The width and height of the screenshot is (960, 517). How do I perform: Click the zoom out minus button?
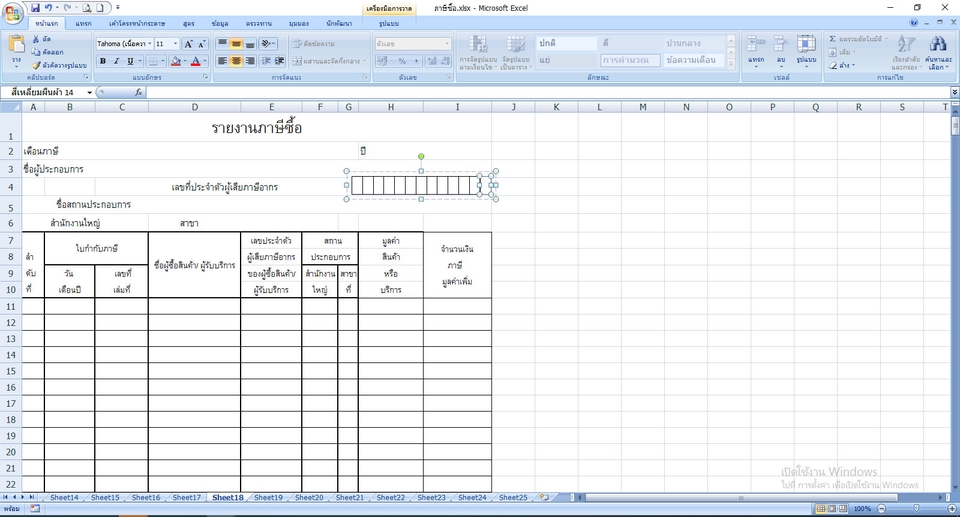pos(882,508)
